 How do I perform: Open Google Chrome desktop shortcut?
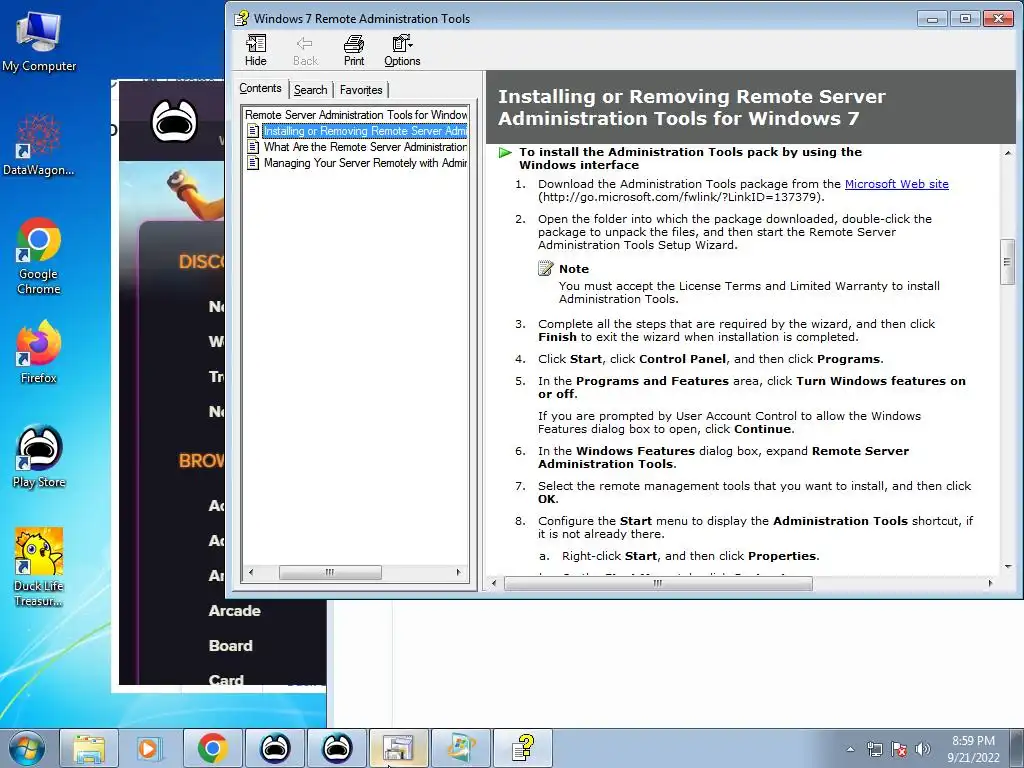click(x=39, y=256)
